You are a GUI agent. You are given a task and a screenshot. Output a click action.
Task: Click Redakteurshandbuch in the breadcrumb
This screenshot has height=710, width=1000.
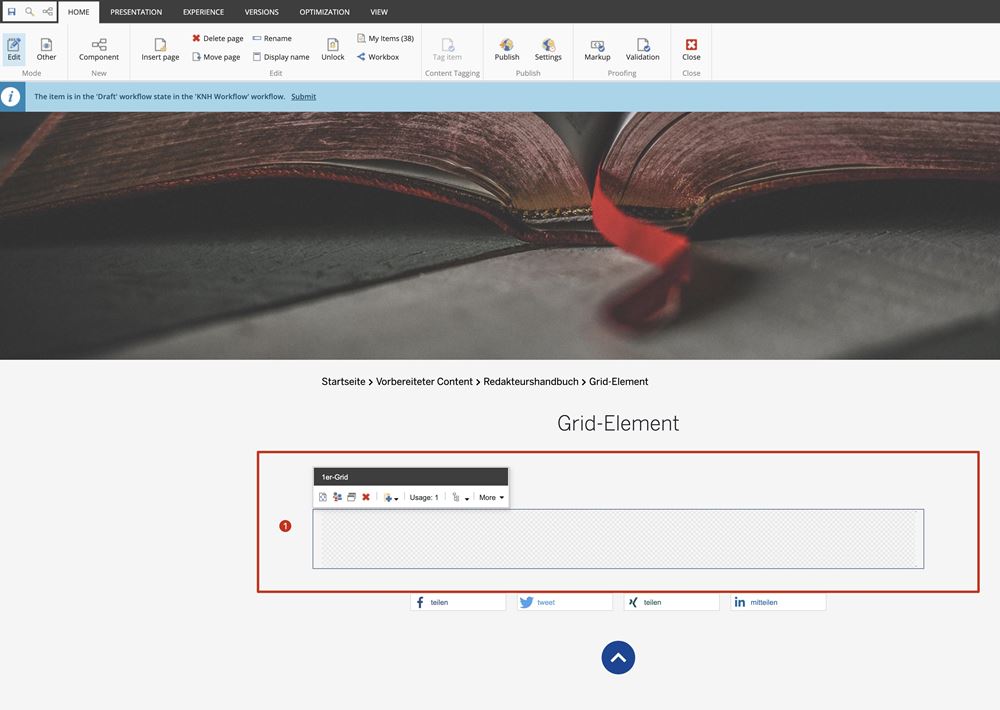pos(530,382)
